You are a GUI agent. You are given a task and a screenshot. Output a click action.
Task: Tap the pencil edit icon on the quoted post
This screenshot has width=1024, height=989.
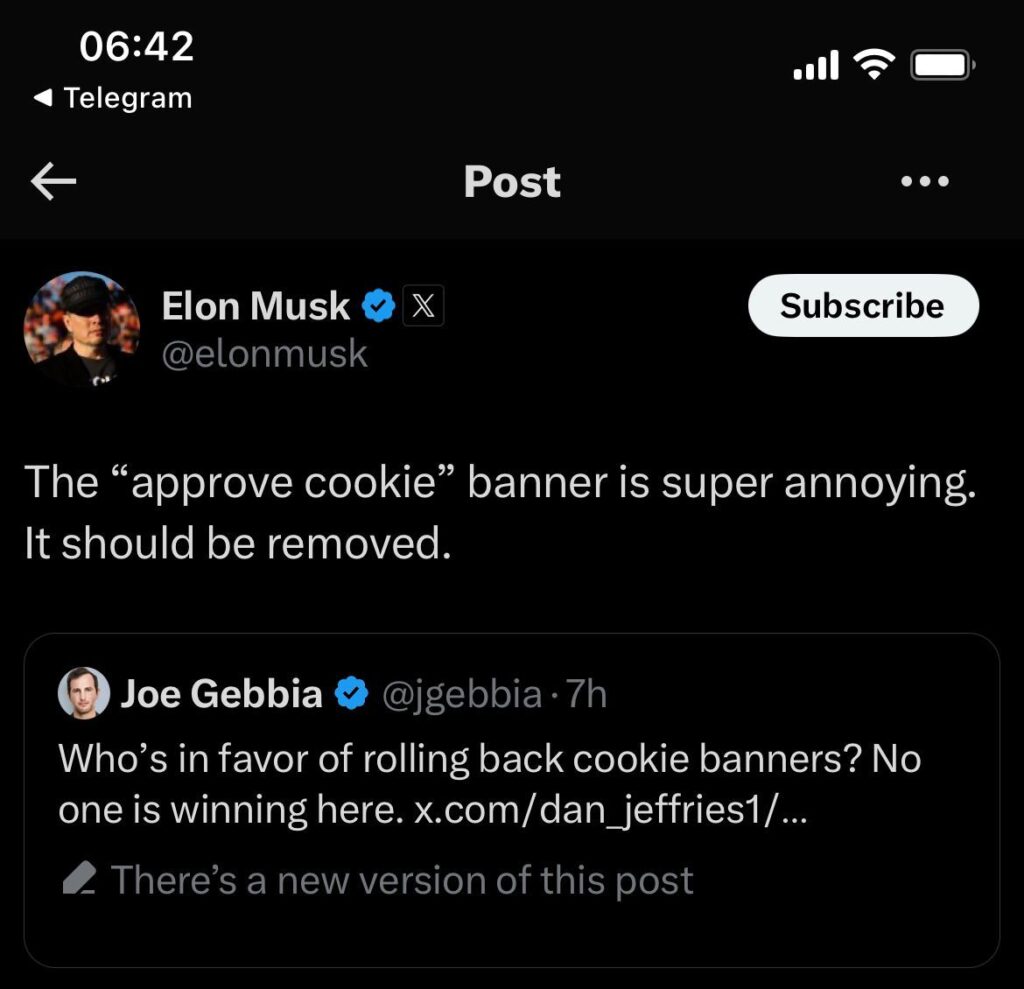coord(80,879)
